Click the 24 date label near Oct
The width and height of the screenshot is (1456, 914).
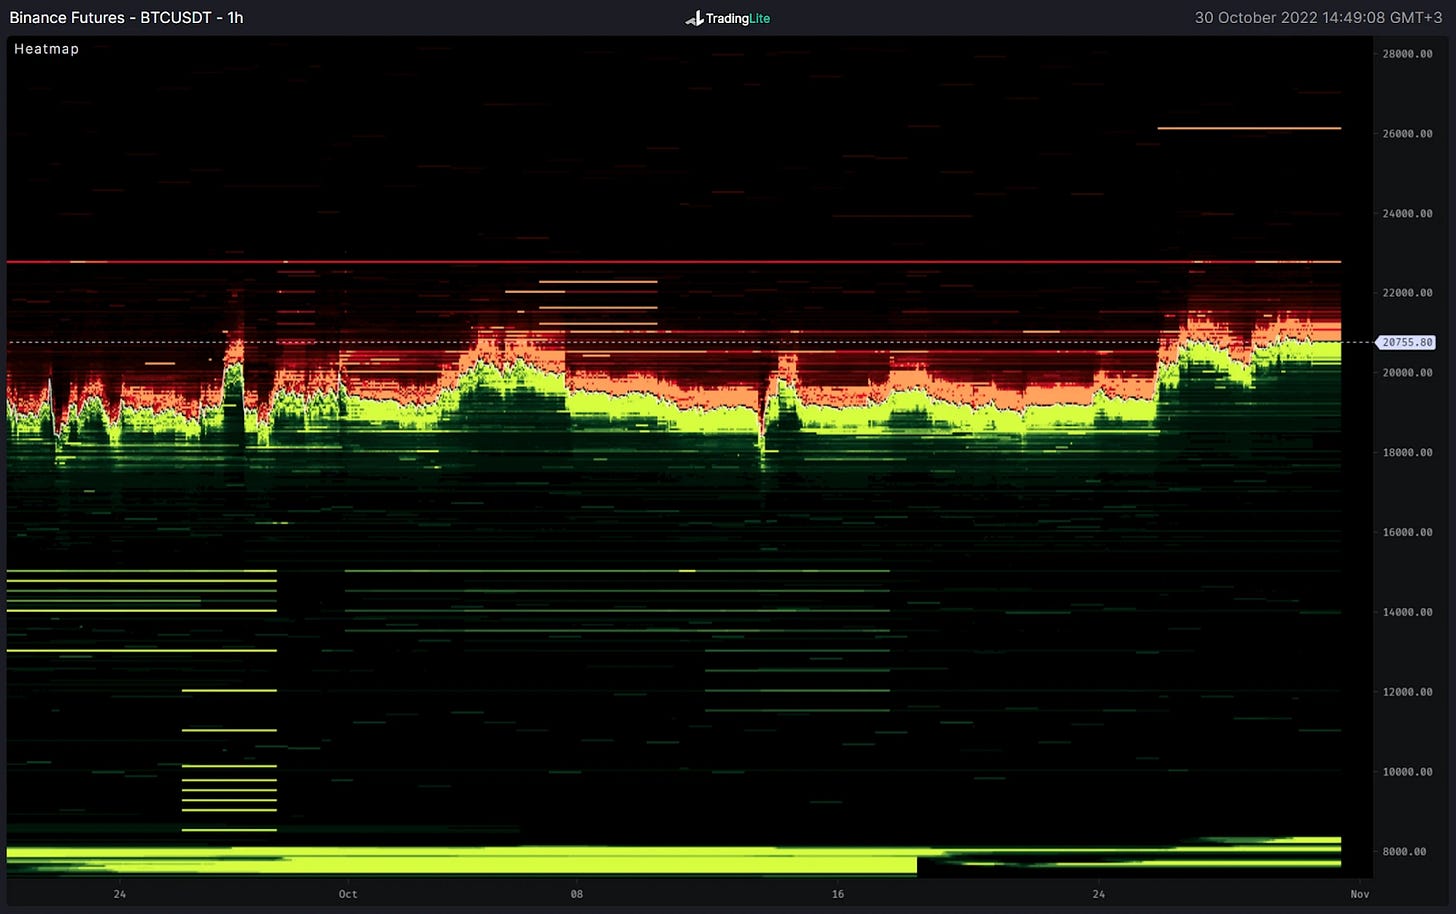[x=120, y=894]
